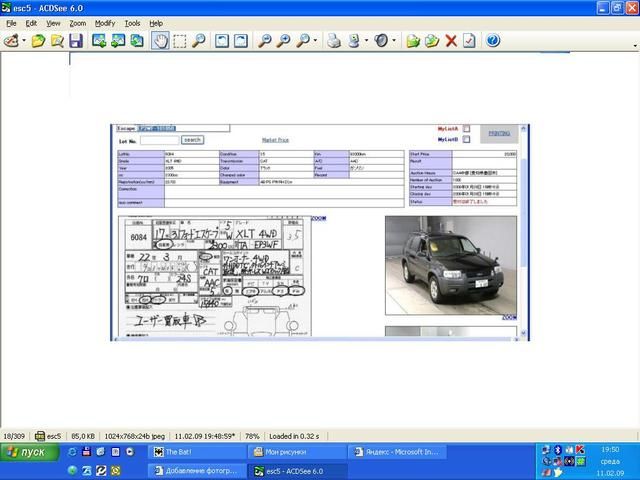Click the black Ford Escape car photo

coord(451,265)
